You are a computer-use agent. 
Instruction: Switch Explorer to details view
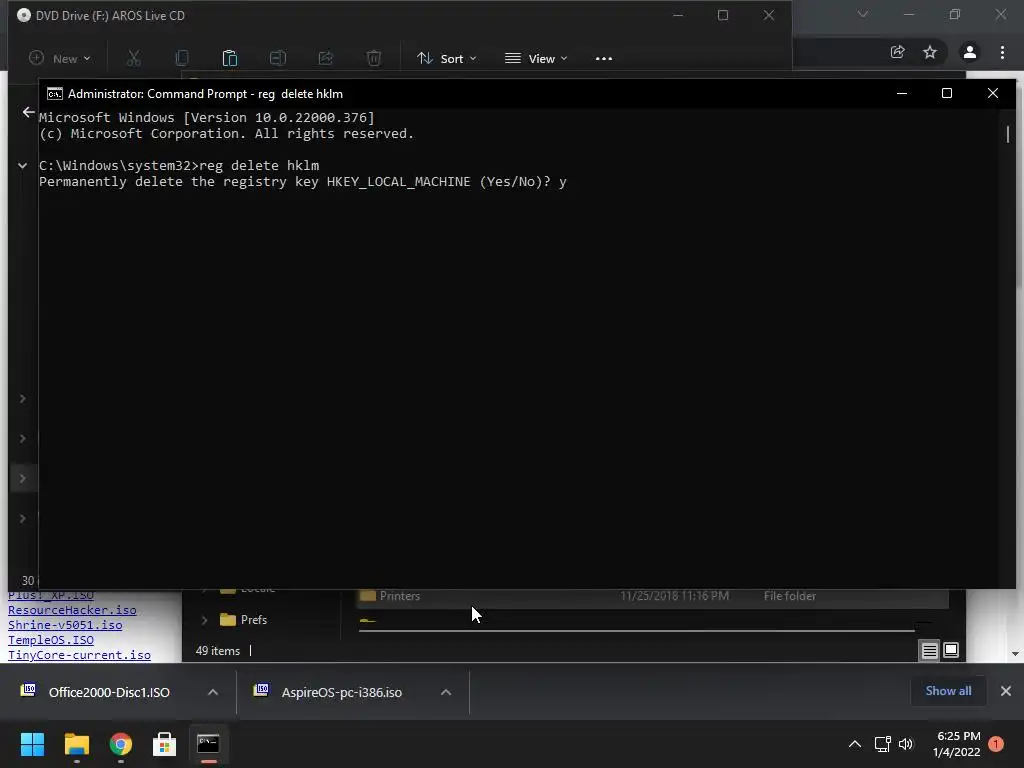click(929, 650)
